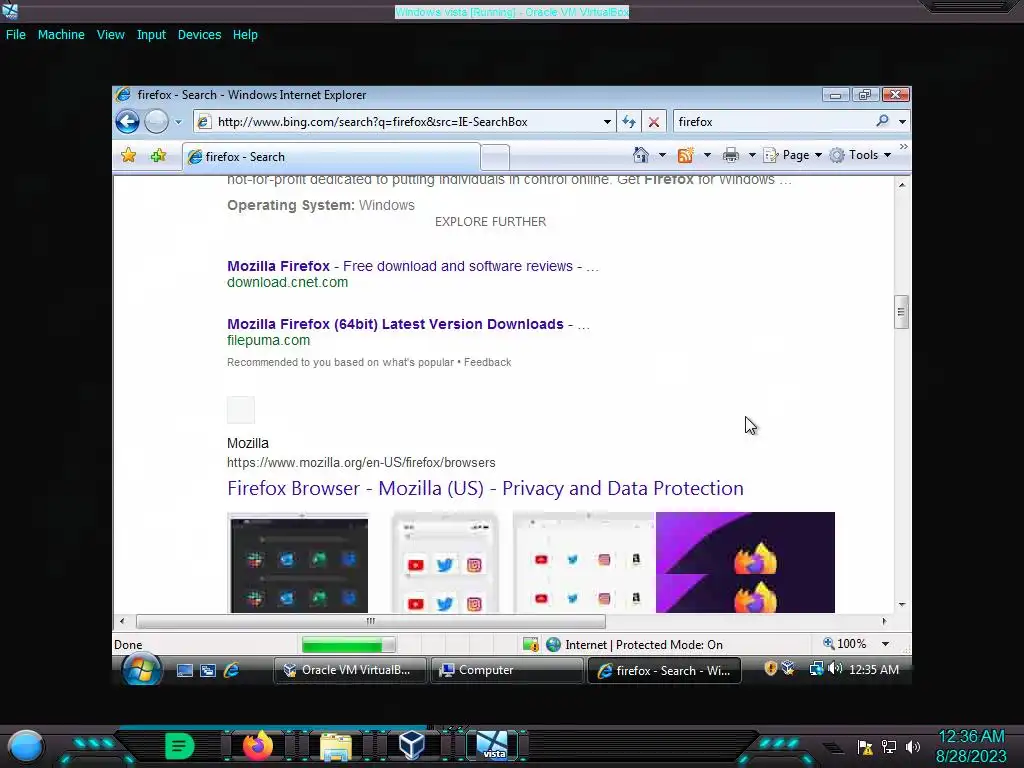Go back with the IE Back arrow
Viewport: 1024px width, 768px height.
(x=127, y=121)
